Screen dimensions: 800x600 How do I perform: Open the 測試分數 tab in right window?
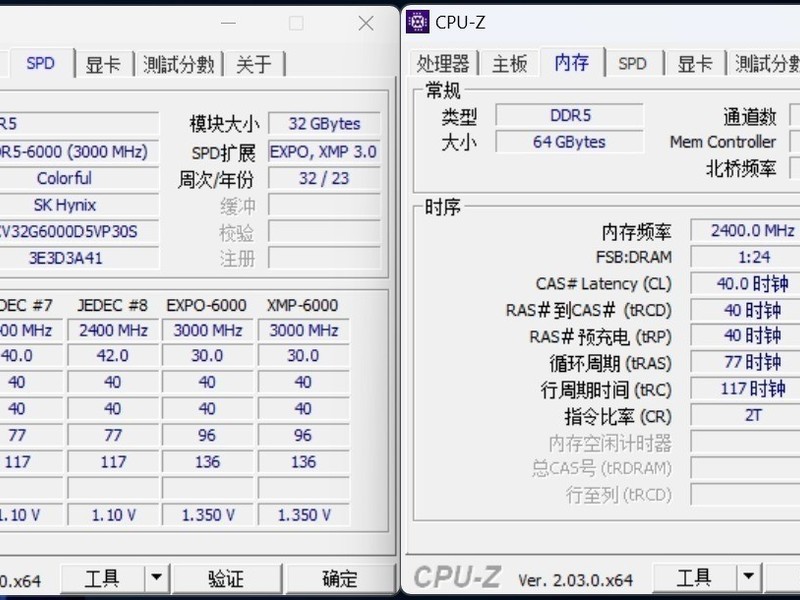765,64
